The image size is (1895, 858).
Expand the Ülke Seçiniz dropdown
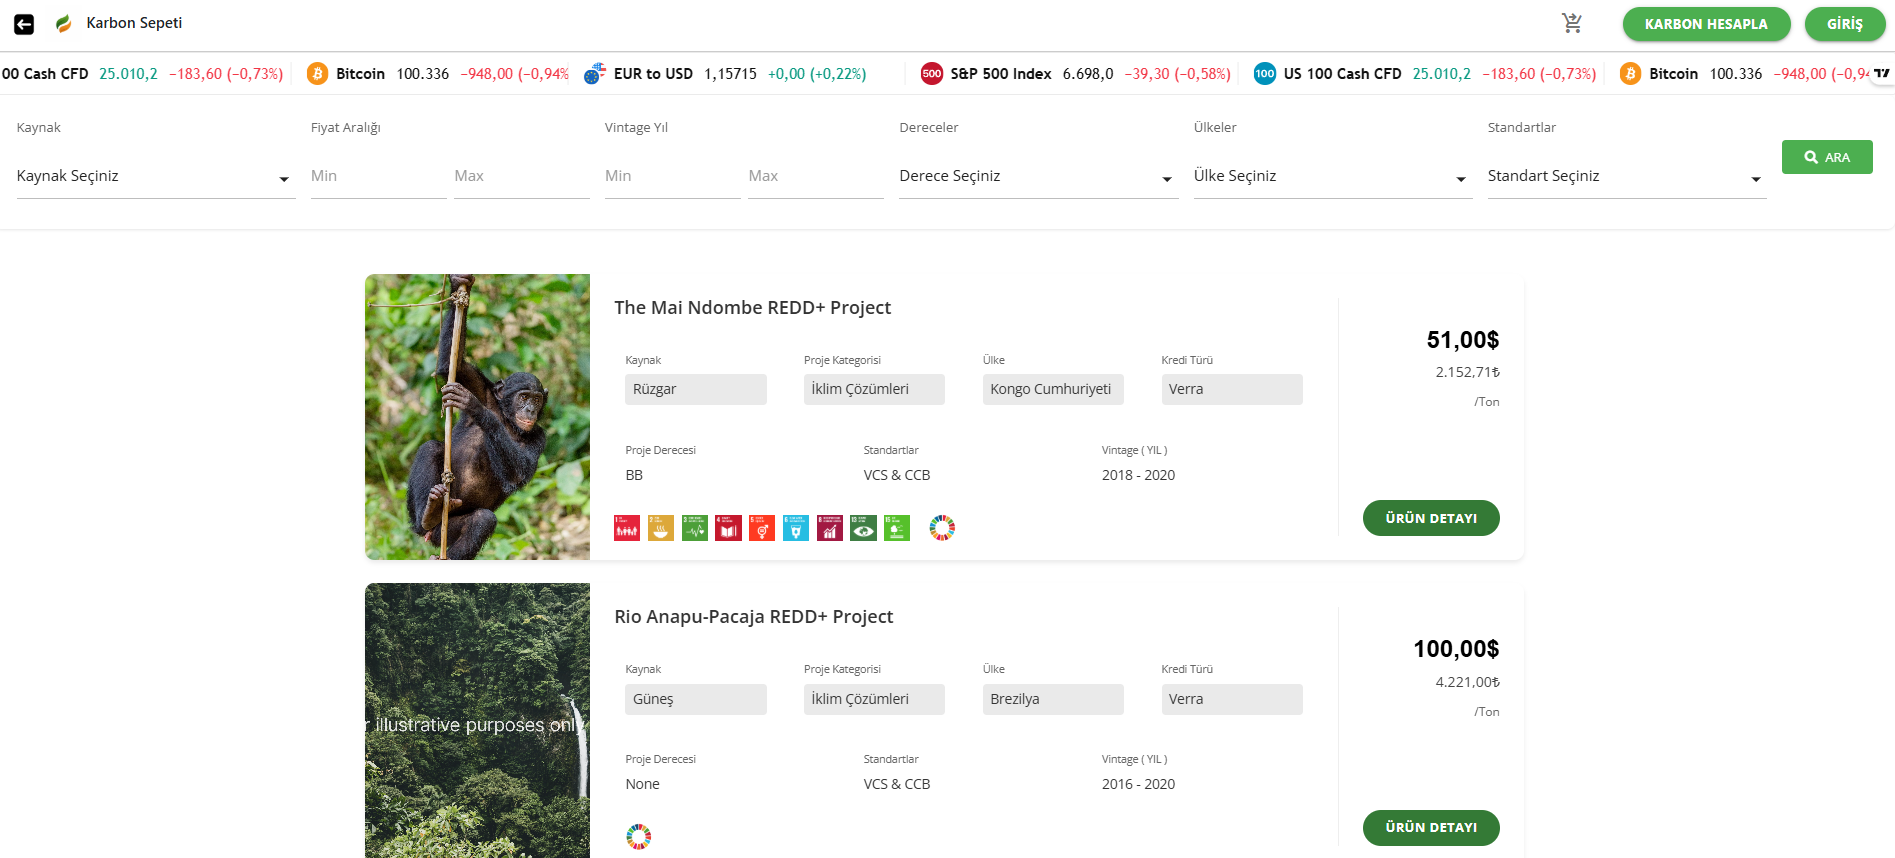1331,177
